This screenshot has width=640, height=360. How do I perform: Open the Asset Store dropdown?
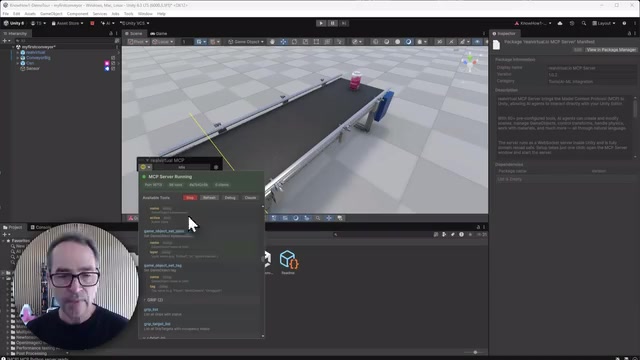click(68, 23)
